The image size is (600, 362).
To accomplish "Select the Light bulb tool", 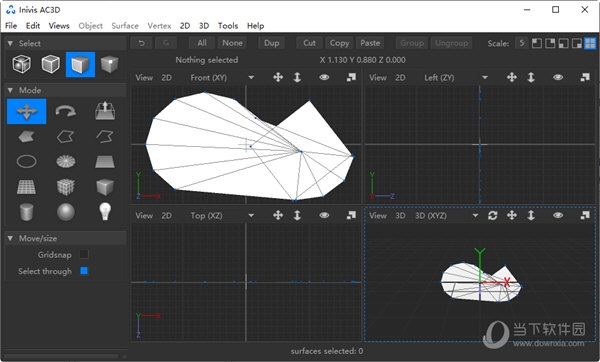I will tap(105, 212).
